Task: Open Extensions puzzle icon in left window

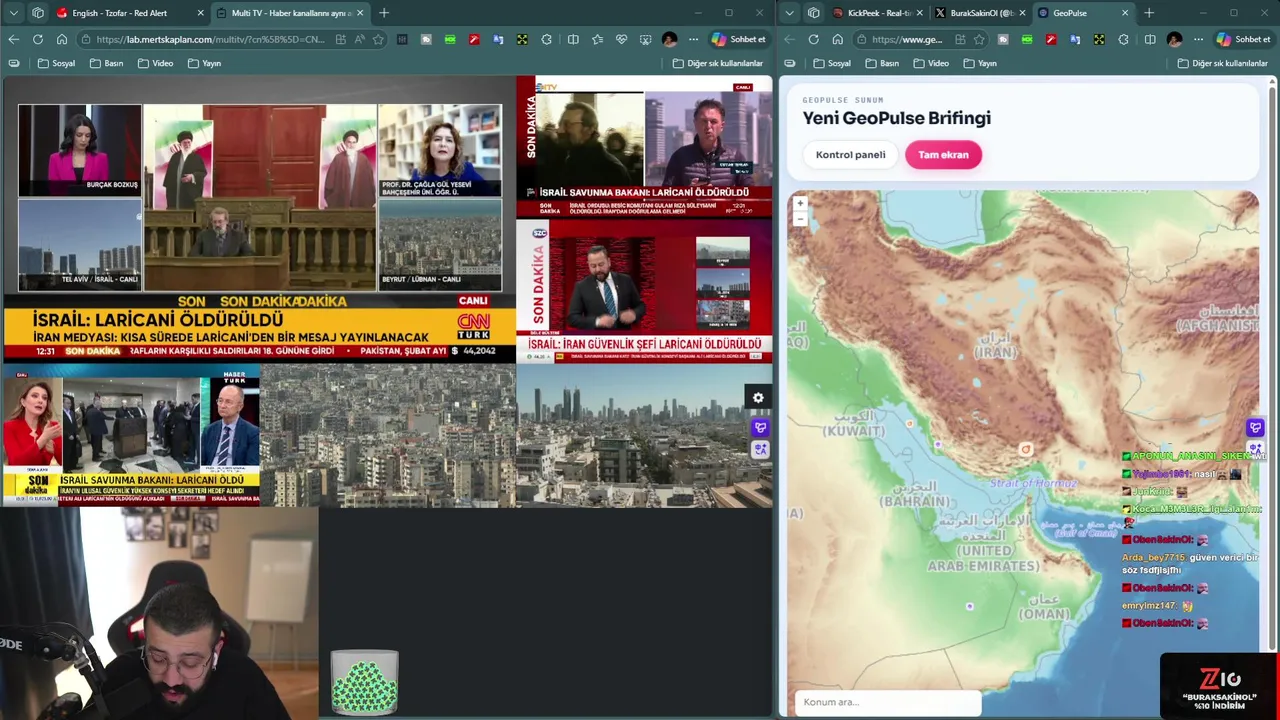Action: 546,39
